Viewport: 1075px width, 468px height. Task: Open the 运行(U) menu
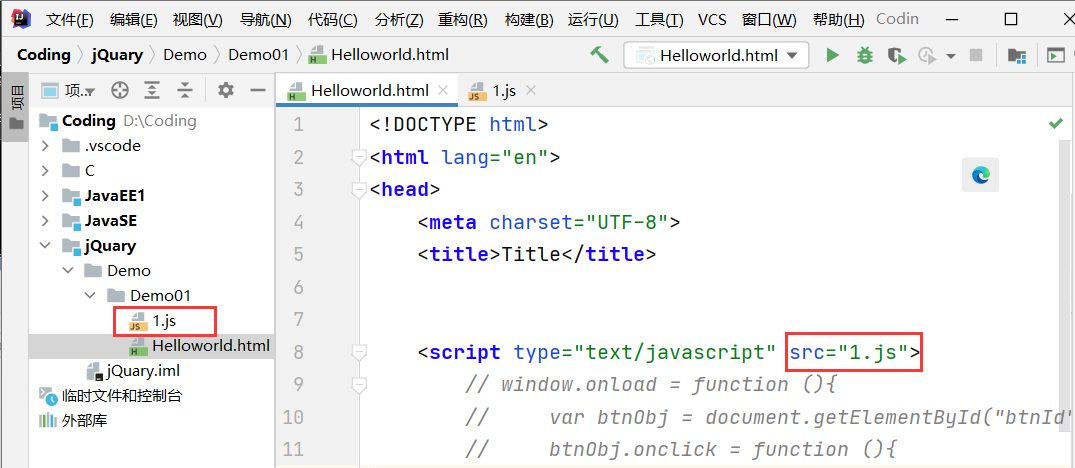[593, 19]
